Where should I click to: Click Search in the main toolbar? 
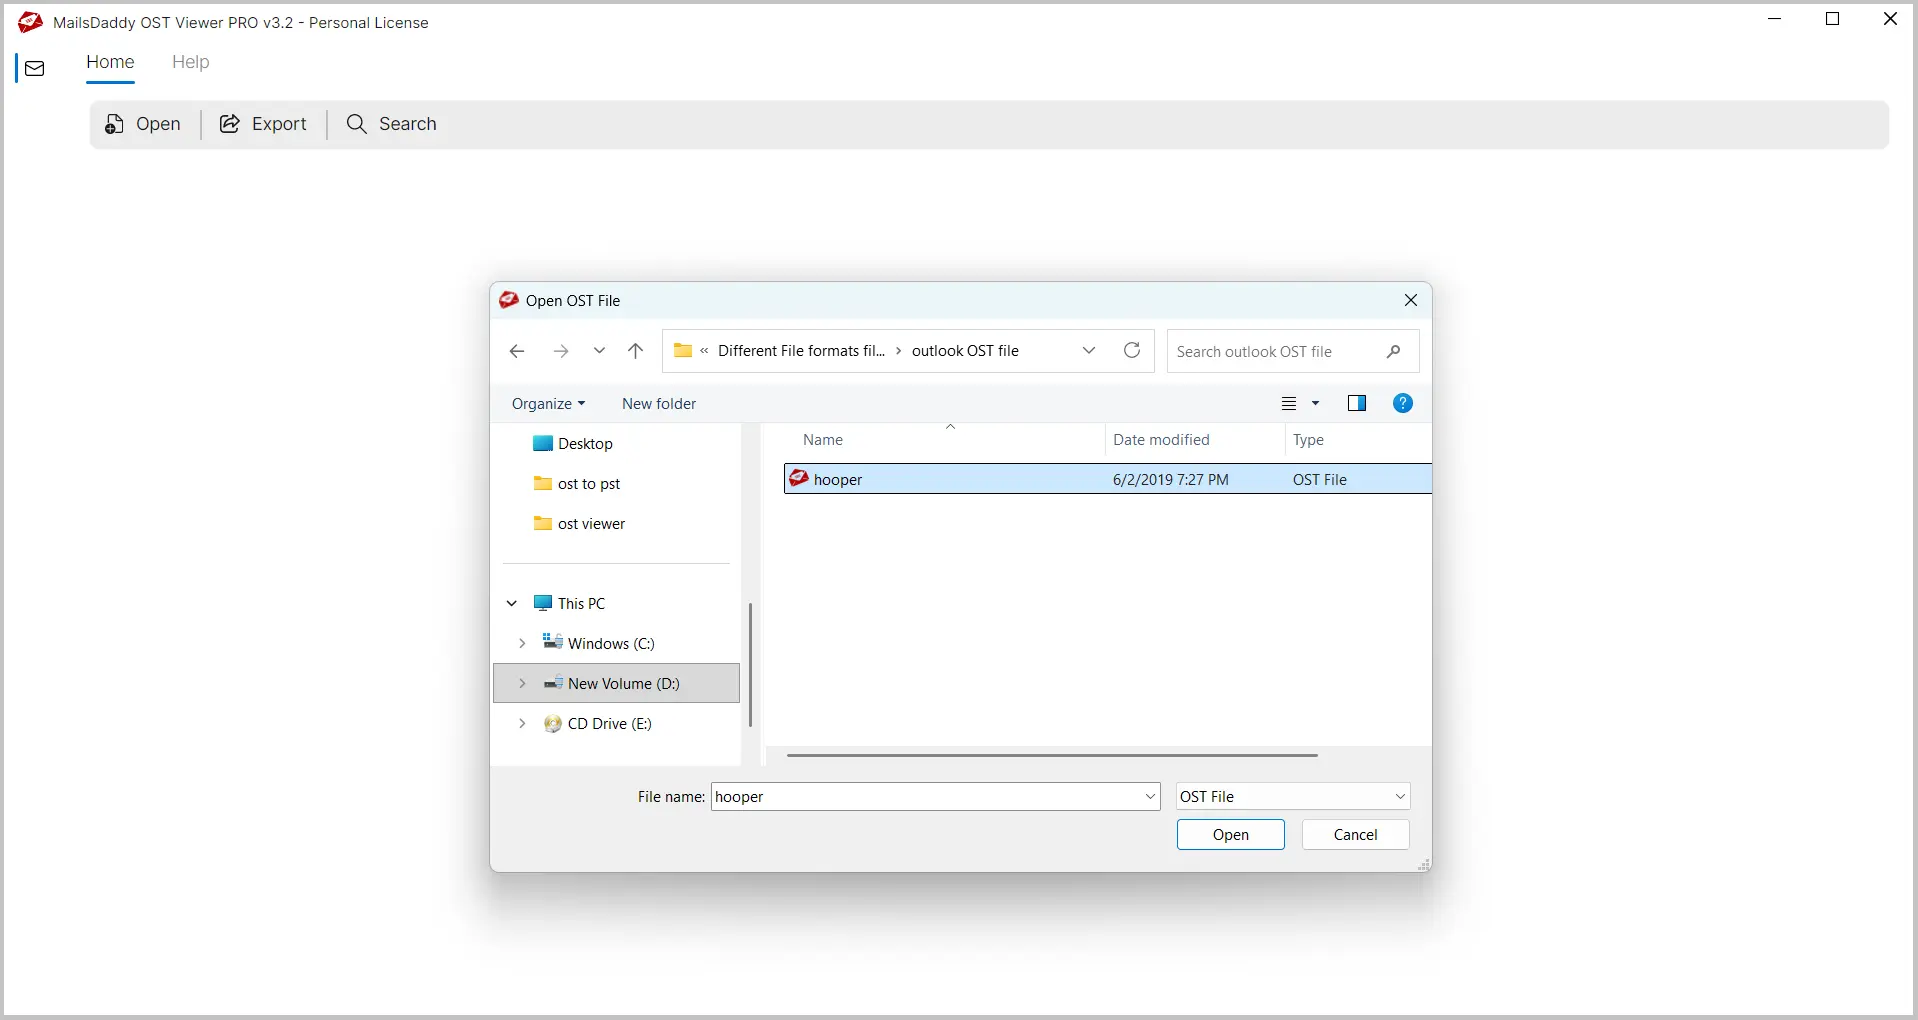(x=392, y=124)
